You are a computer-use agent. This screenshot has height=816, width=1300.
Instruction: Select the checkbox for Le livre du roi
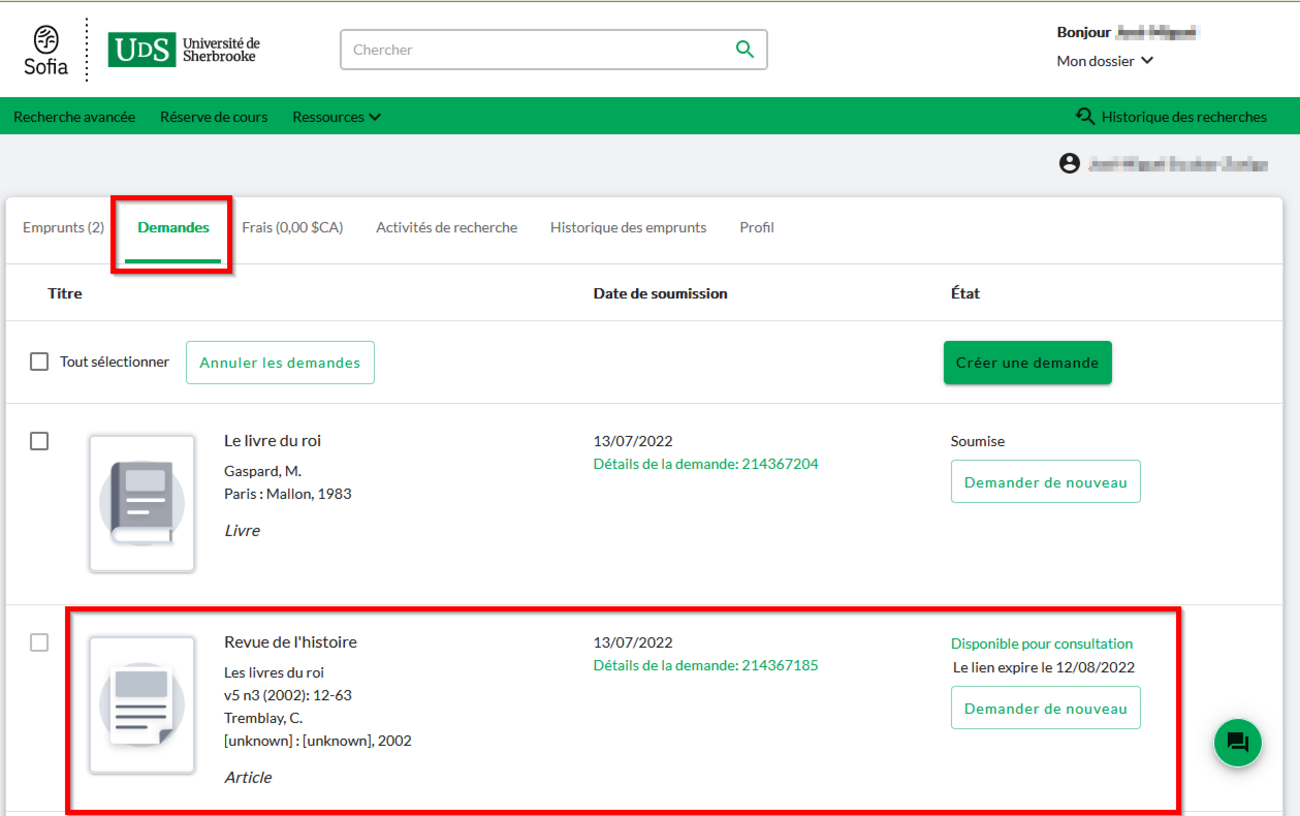pos(39,441)
